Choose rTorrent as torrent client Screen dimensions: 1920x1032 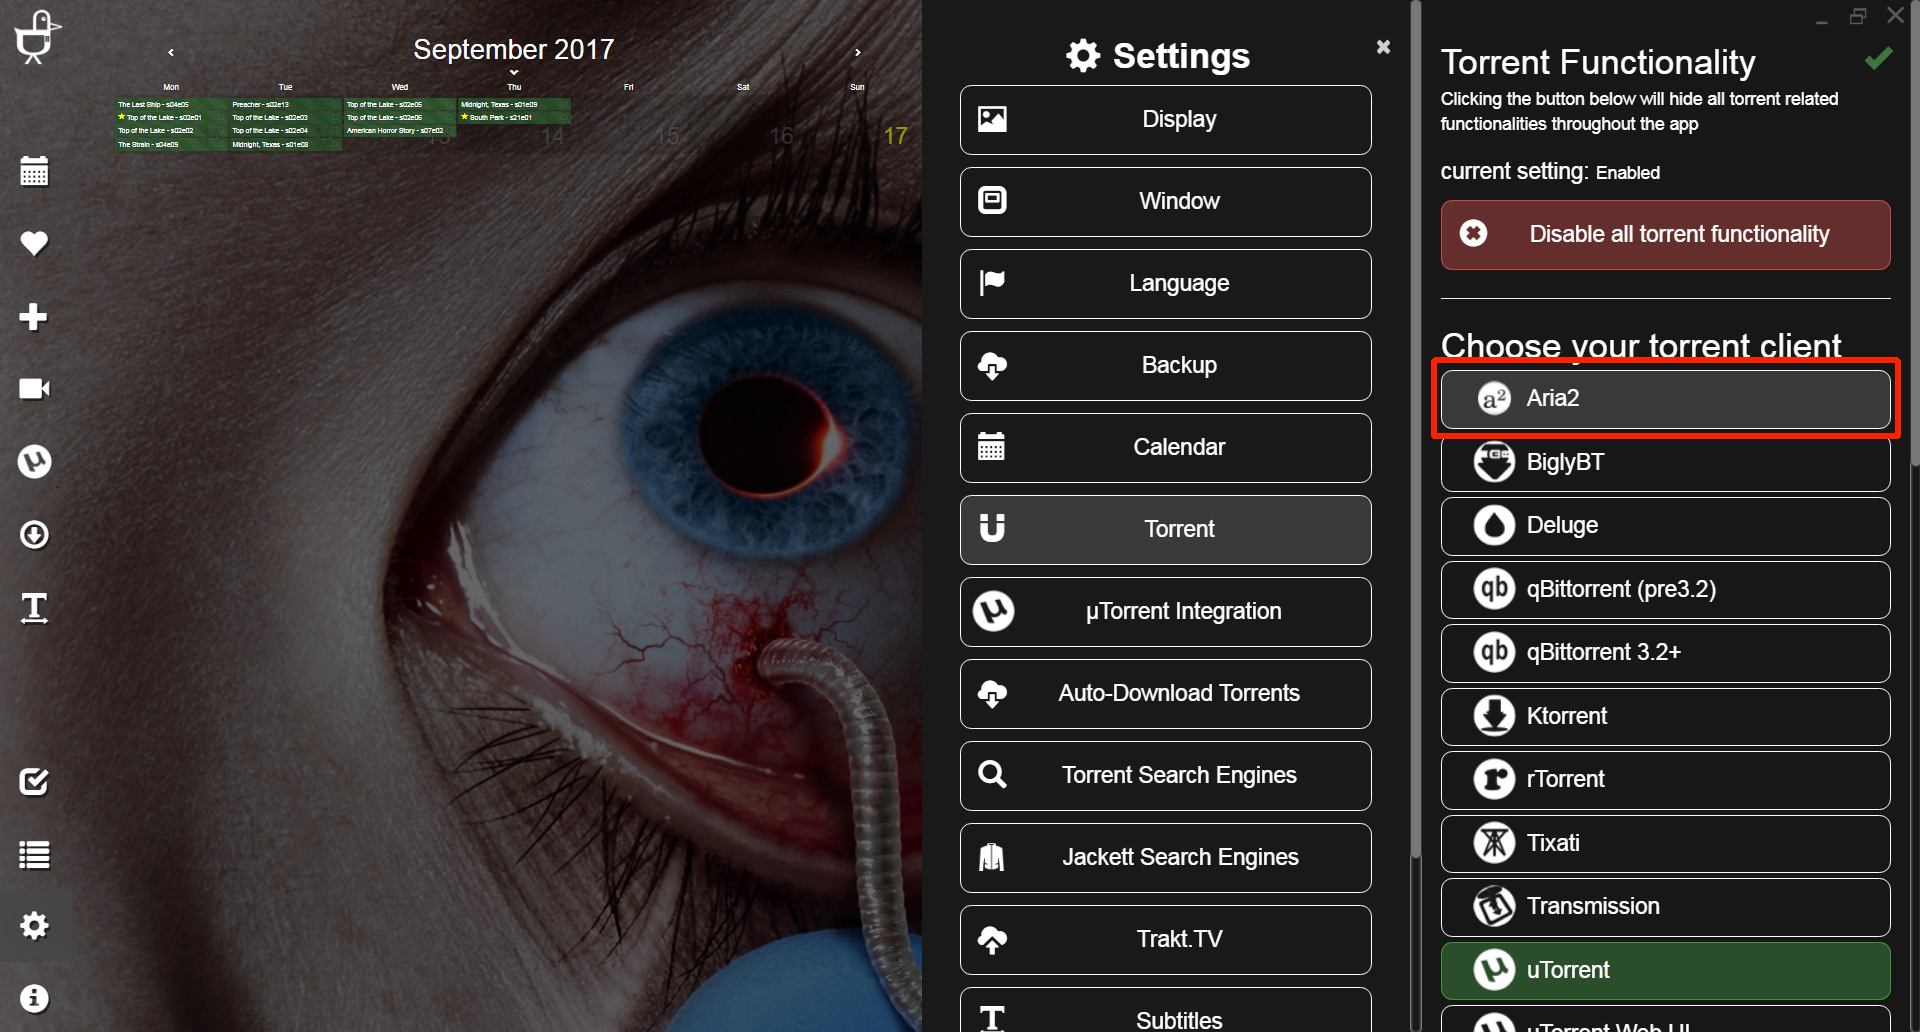[x=1665, y=780]
